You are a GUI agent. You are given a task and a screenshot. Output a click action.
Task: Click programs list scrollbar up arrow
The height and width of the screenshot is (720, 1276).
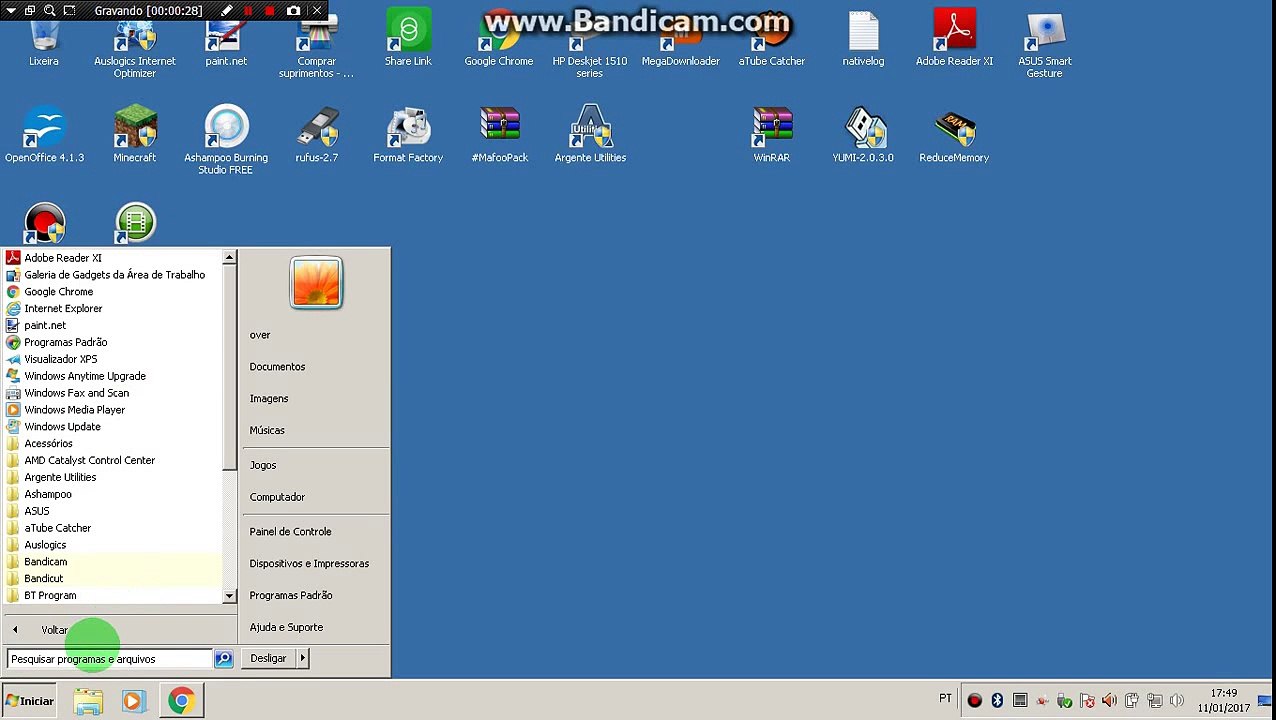[x=229, y=258]
